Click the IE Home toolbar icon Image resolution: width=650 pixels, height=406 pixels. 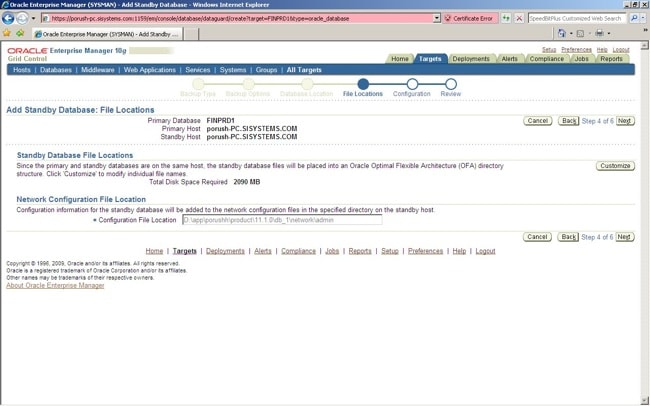coord(562,33)
